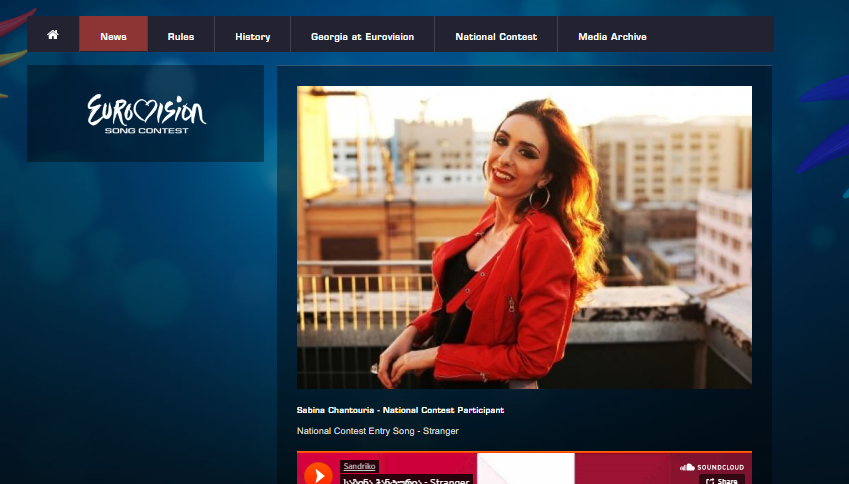Image resolution: width=849 pixels, height=484 pixels.
Task: Click the Sandriko artist link
Action: (358, 466)
